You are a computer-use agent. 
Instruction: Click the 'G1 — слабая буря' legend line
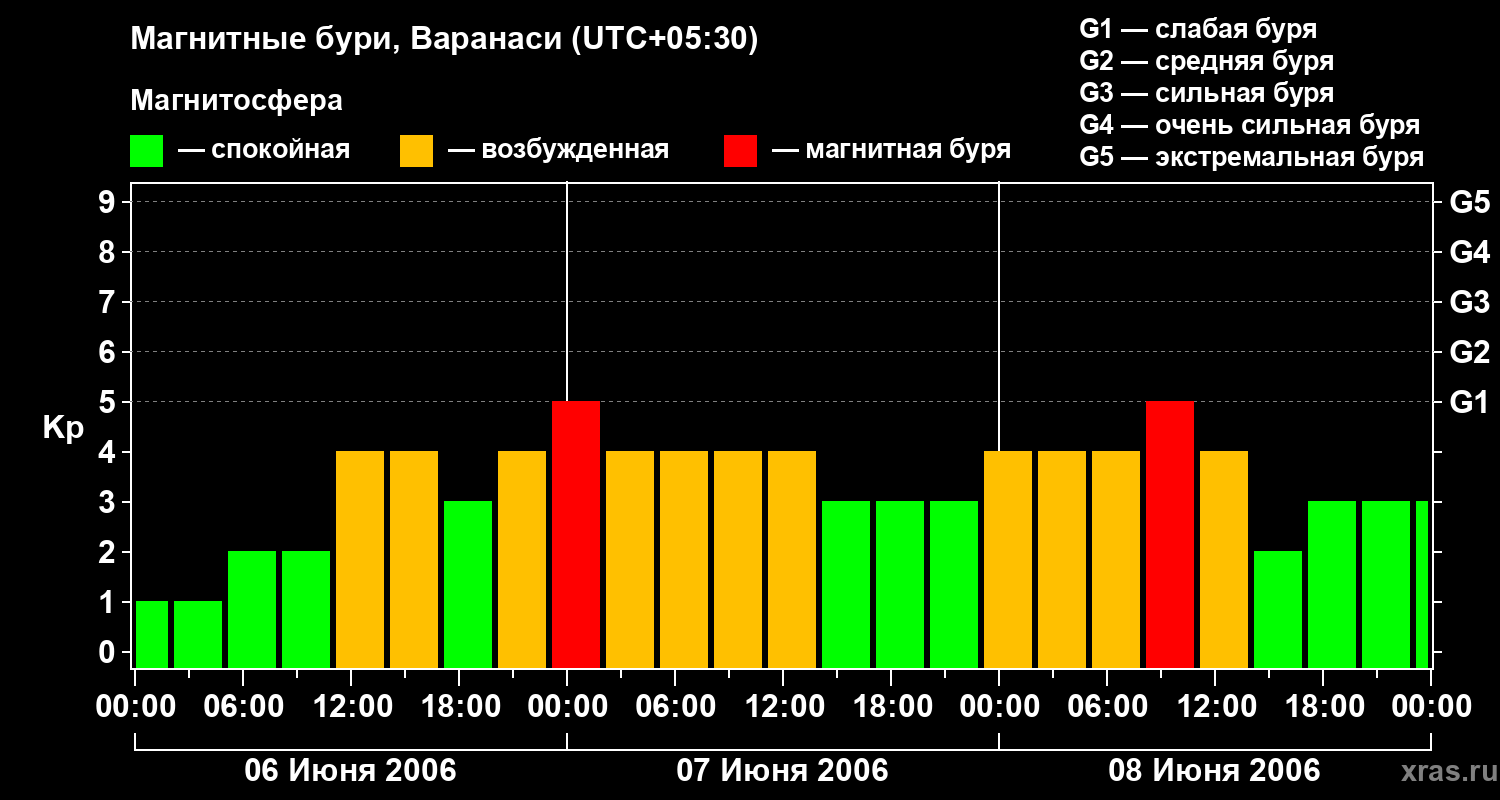tap(1198, 29)
